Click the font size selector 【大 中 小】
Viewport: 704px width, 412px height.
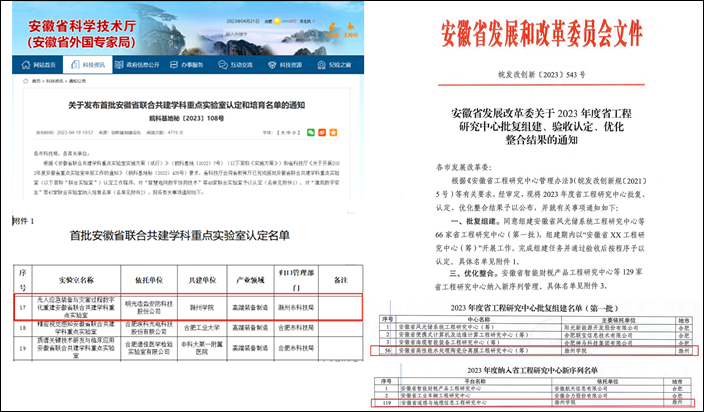click(x=288, y=133)
